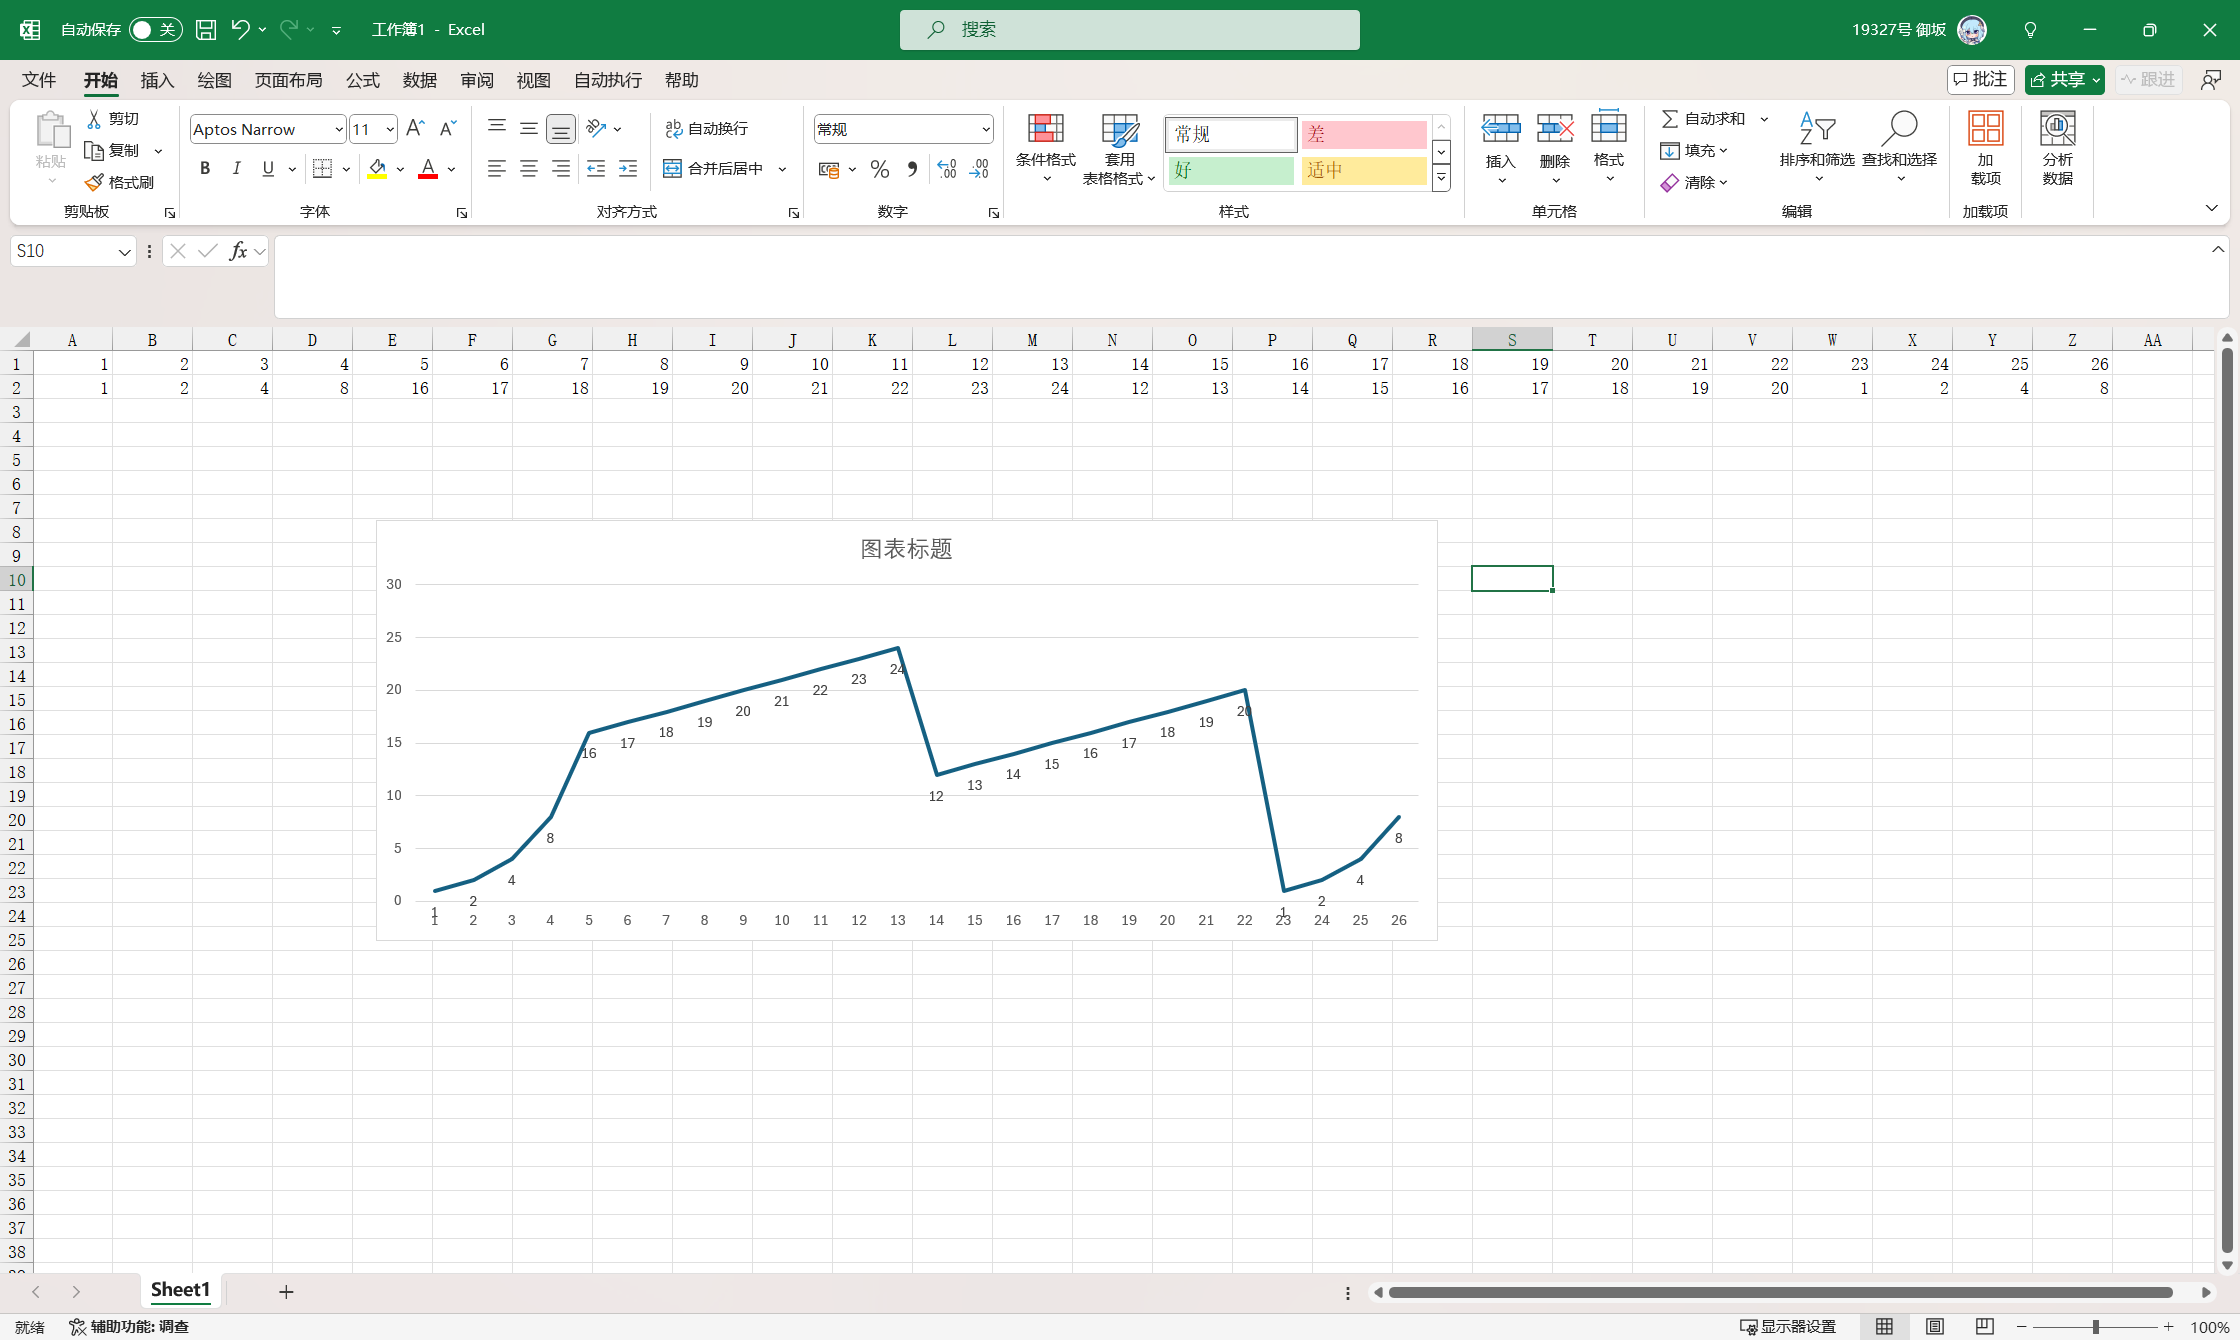Launch Analyze Data tool
Image resolution: width=2240 pixels, height=1340 pixels.
point(2058,148)
